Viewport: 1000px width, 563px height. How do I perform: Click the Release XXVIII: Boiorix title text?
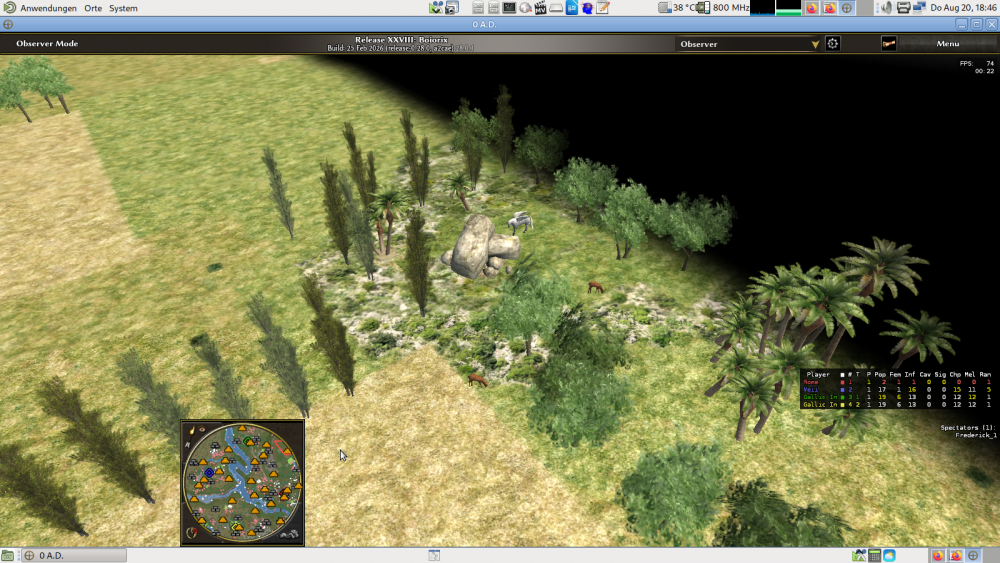click(401, 40)
